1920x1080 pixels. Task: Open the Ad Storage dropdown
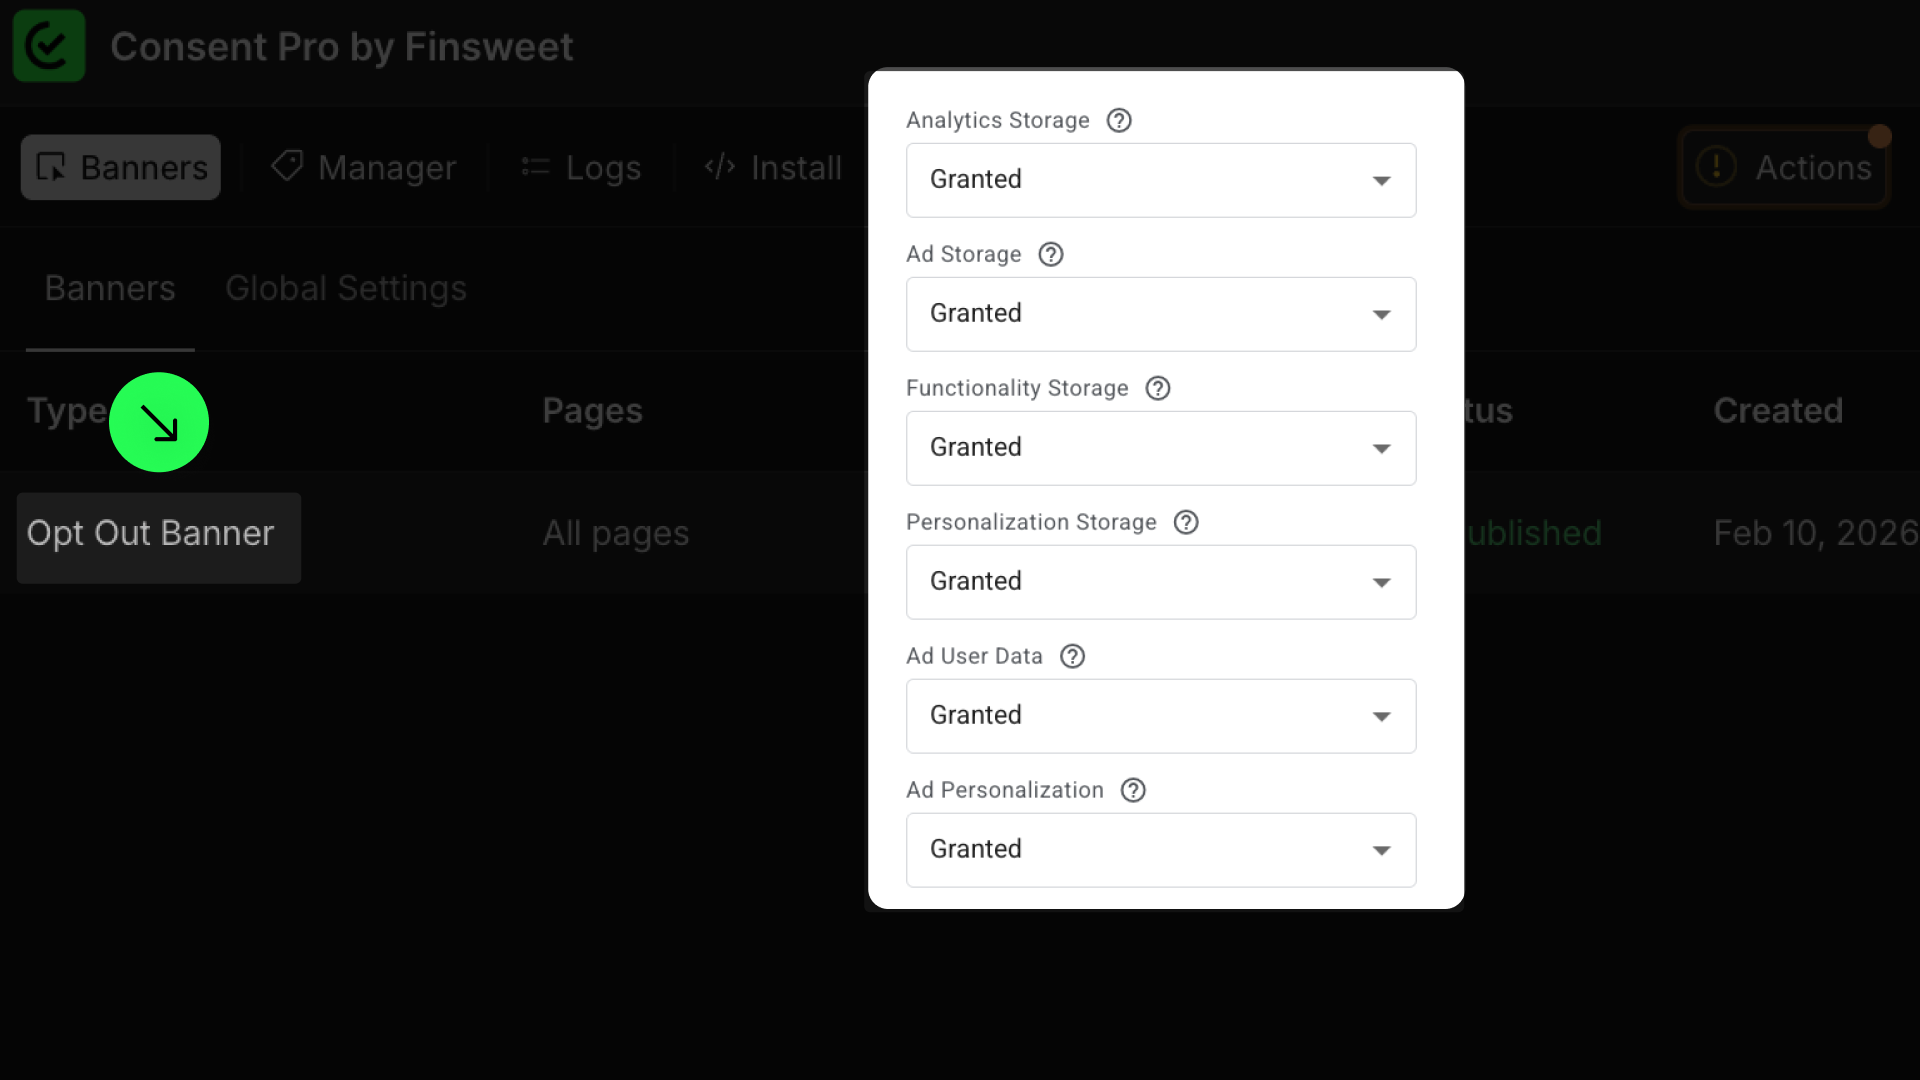pos(1160,314)
